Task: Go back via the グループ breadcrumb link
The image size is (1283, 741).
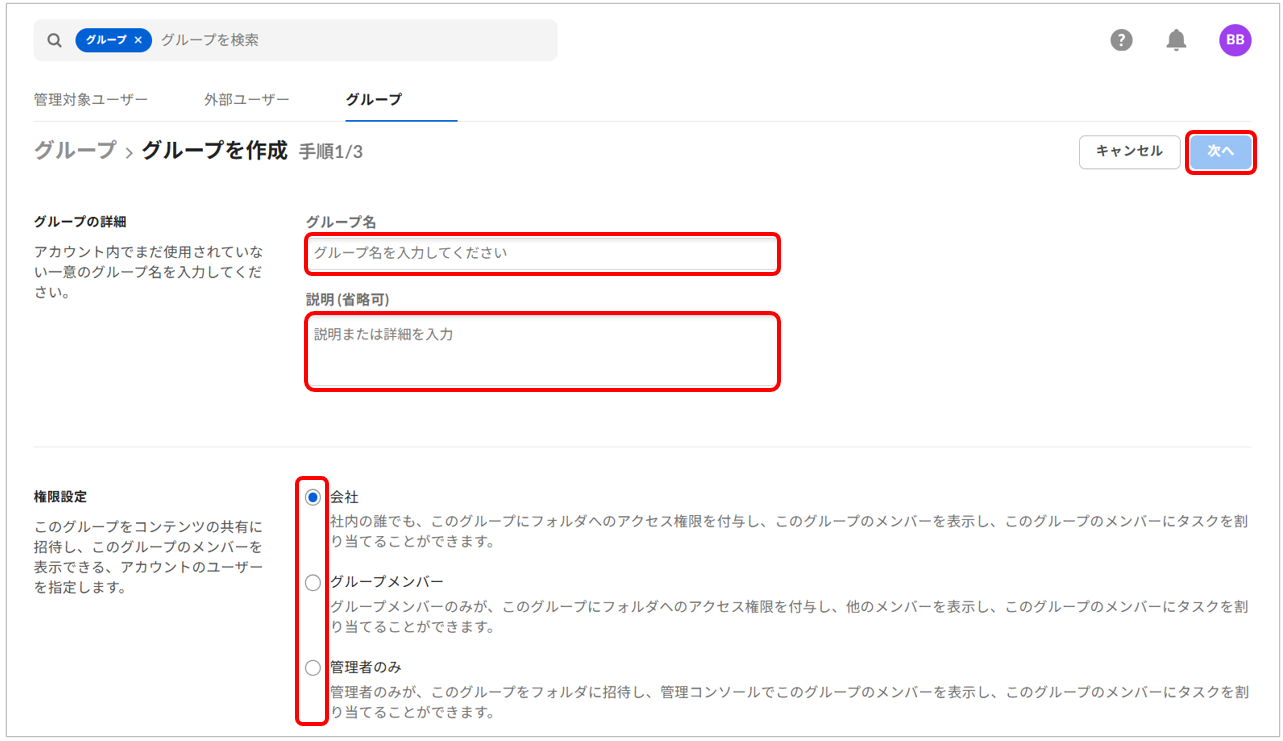Action: [75, 151]
